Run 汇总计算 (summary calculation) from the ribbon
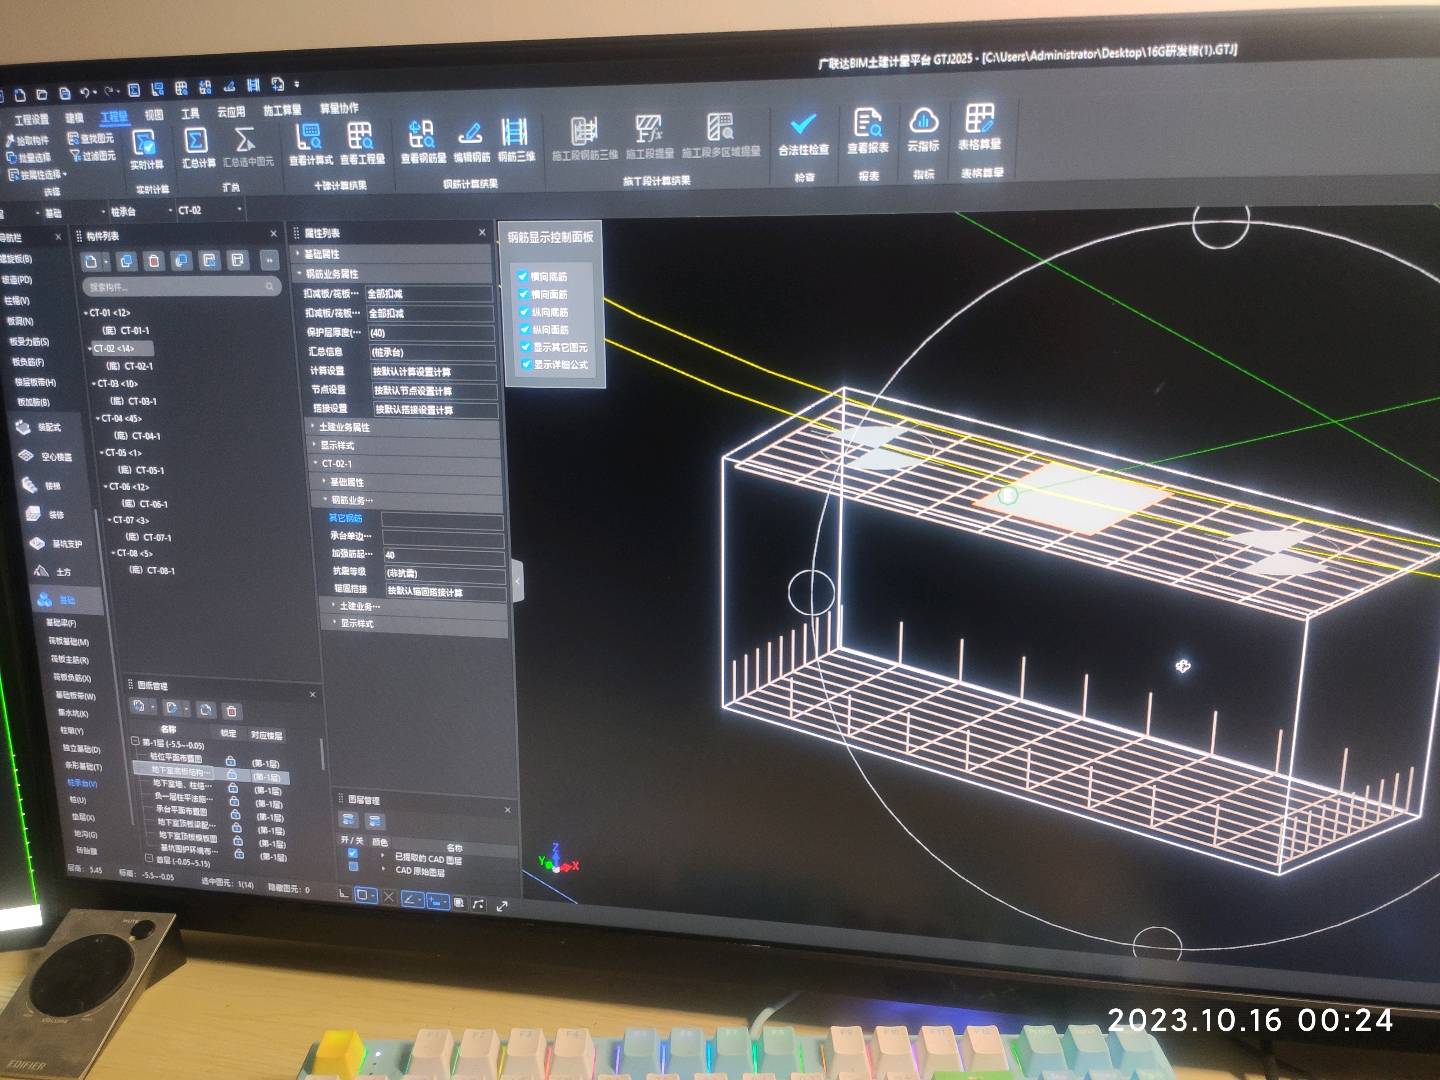This screenshot has height=1080, width=1440. pyautogui.click(x=198, y=146)
